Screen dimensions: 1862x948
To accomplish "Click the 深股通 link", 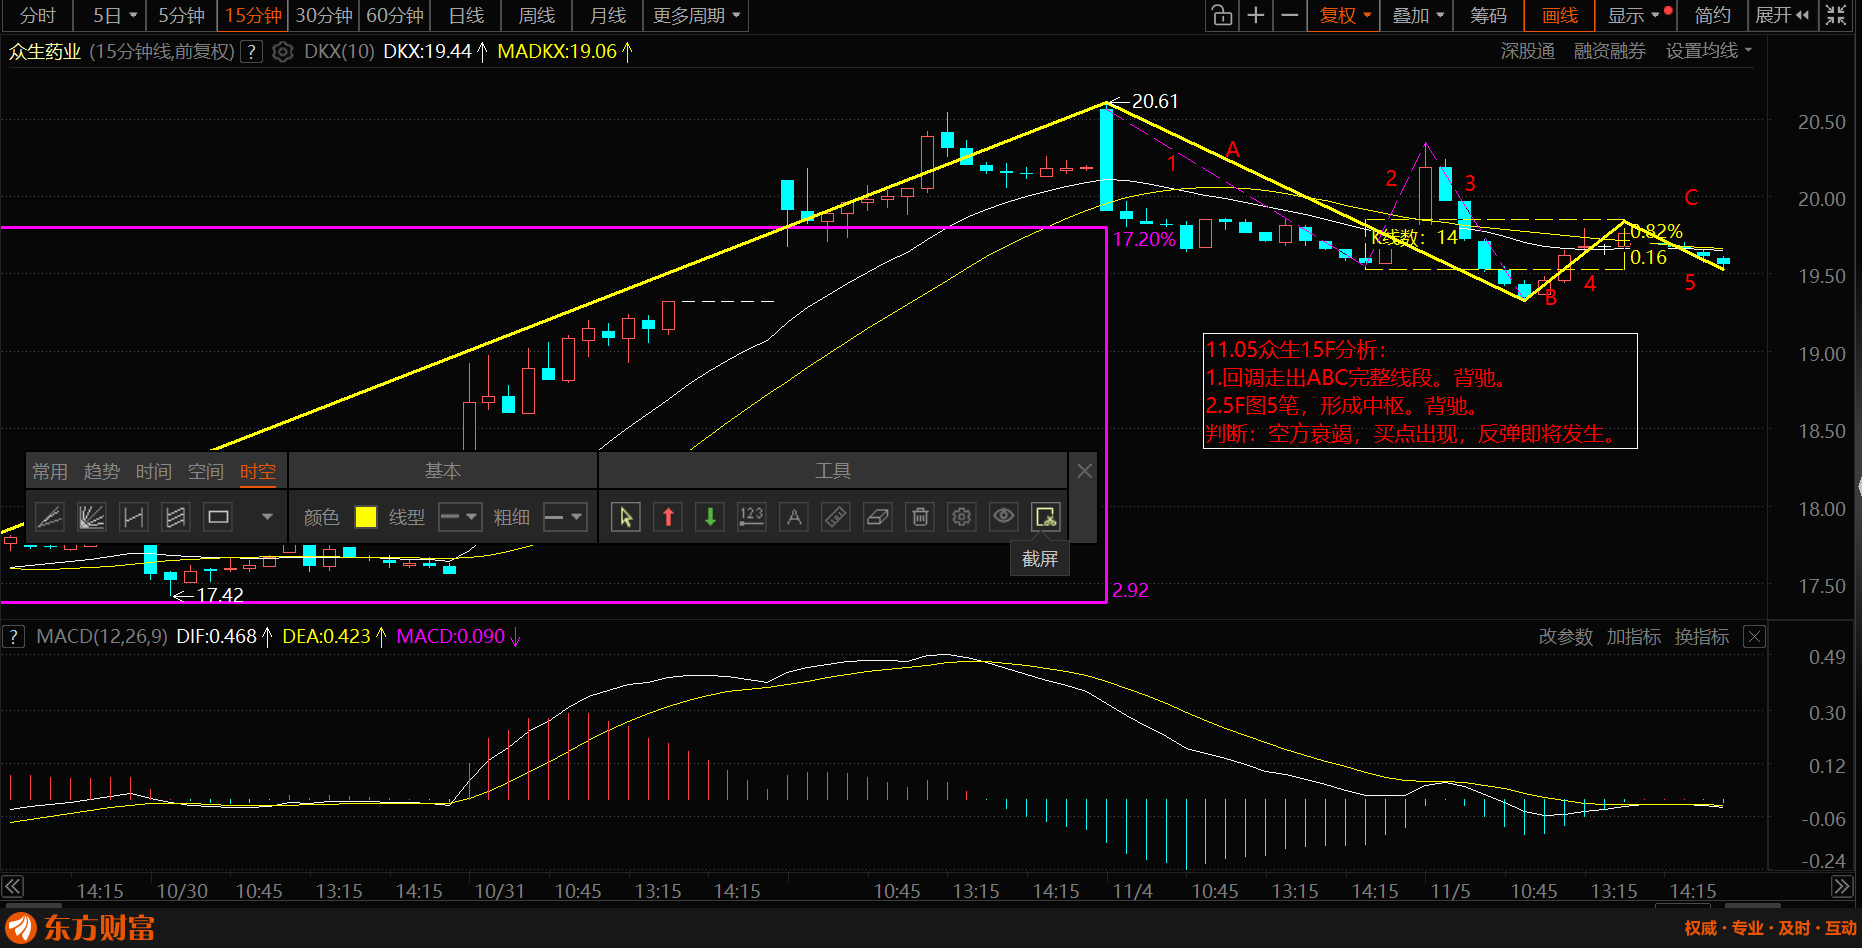I will pyautogui.click(x=1527, y=51).
